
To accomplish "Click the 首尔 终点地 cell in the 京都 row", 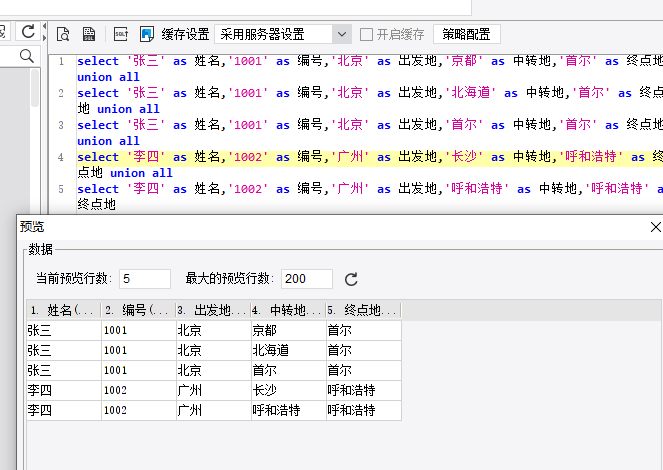I will click(364, 331).
